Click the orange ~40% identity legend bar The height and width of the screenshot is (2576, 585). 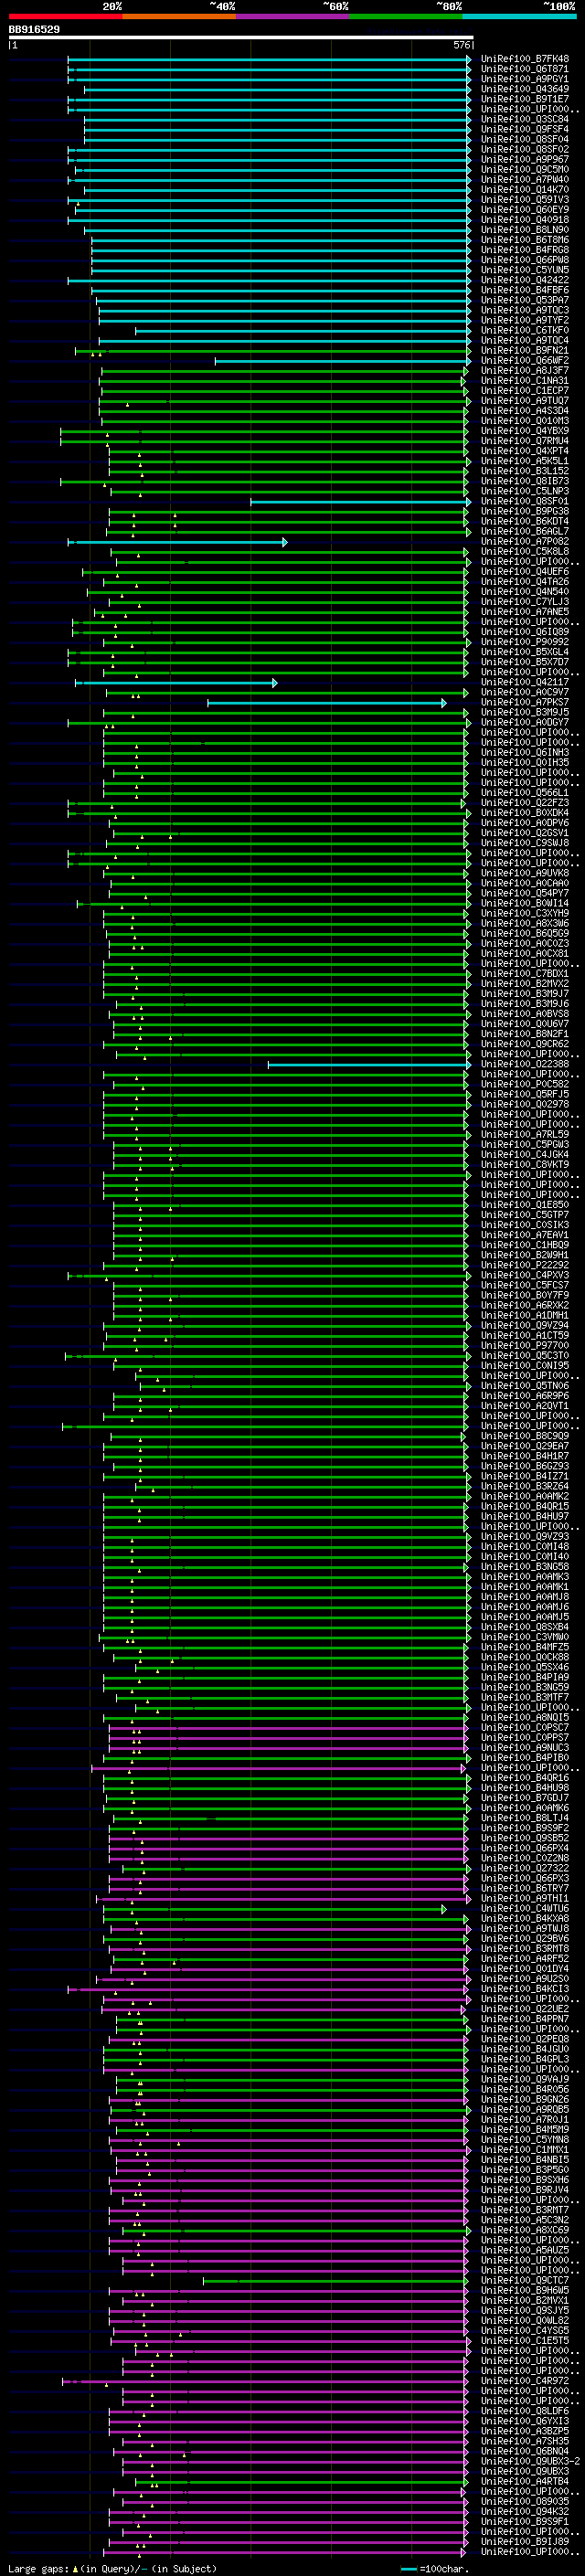(179, 17)
